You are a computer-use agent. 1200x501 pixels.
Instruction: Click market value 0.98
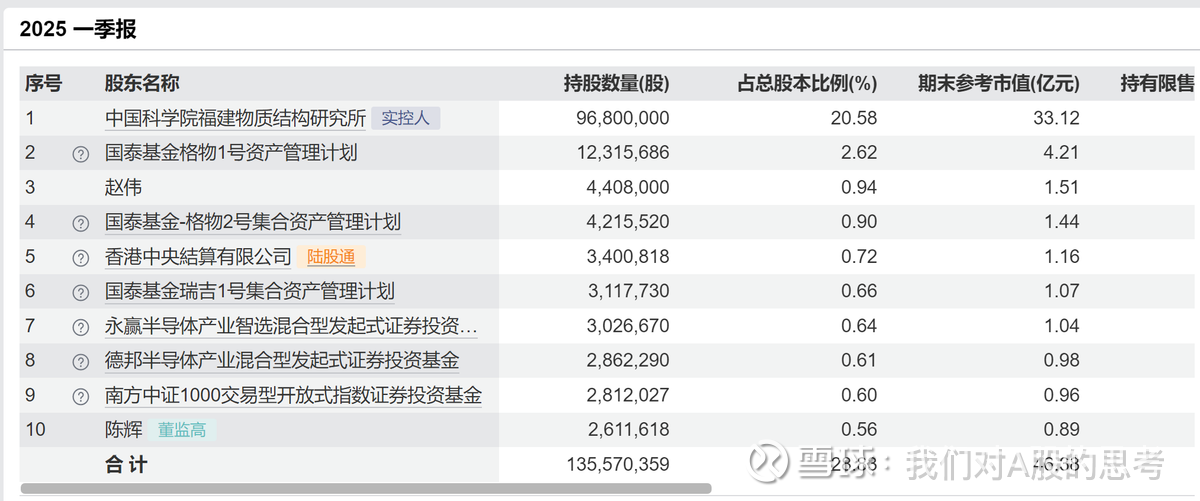coord(1061,361)
